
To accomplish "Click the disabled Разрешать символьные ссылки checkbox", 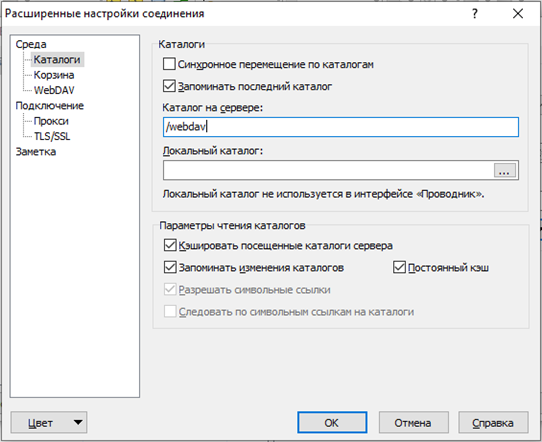I will [170, 290].
